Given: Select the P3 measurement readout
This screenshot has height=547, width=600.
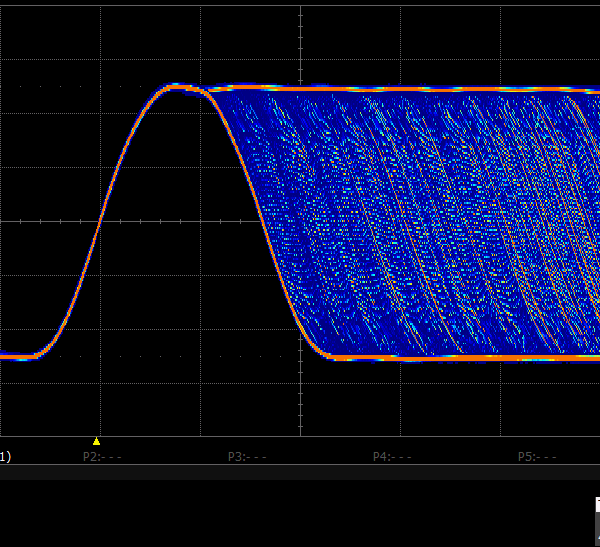Looking at the screenshot, I should click(247, 457).
